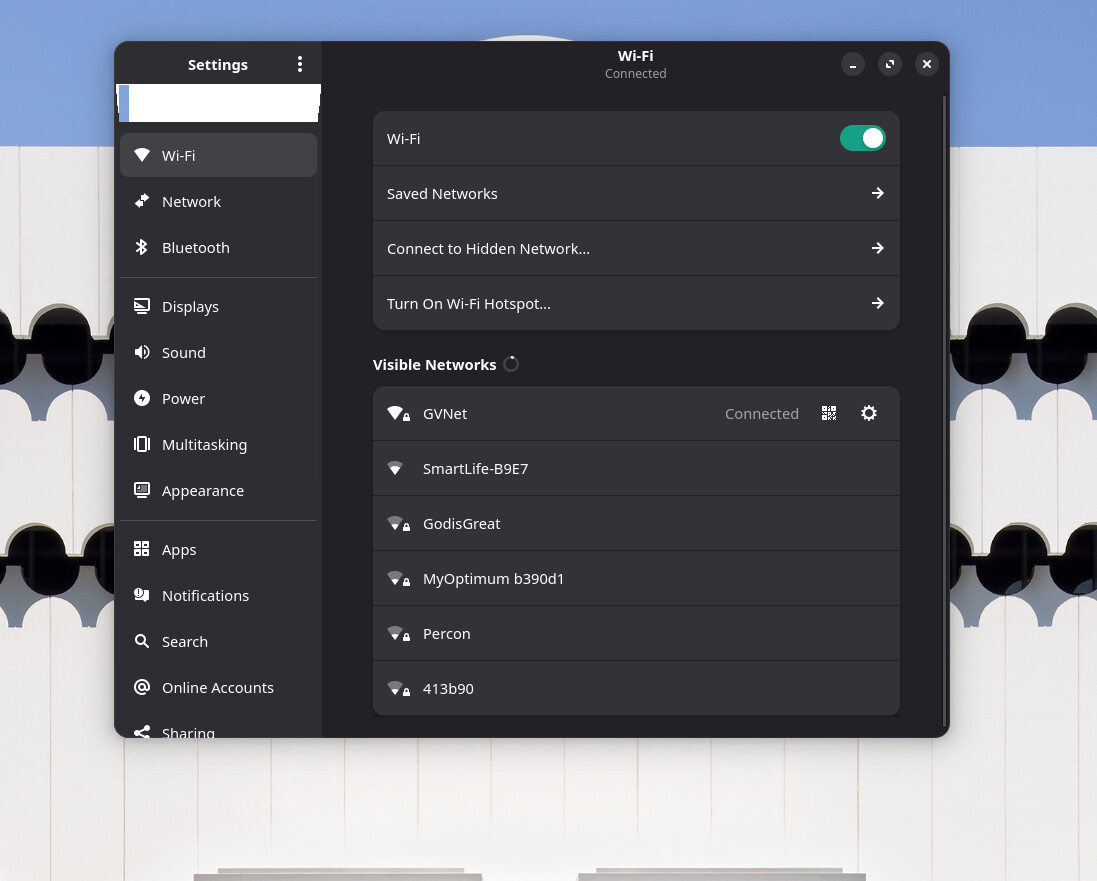1097x881 pixels.
Task: Click the Bluetooth icon in sidebar
Action: tap(142, 248)
